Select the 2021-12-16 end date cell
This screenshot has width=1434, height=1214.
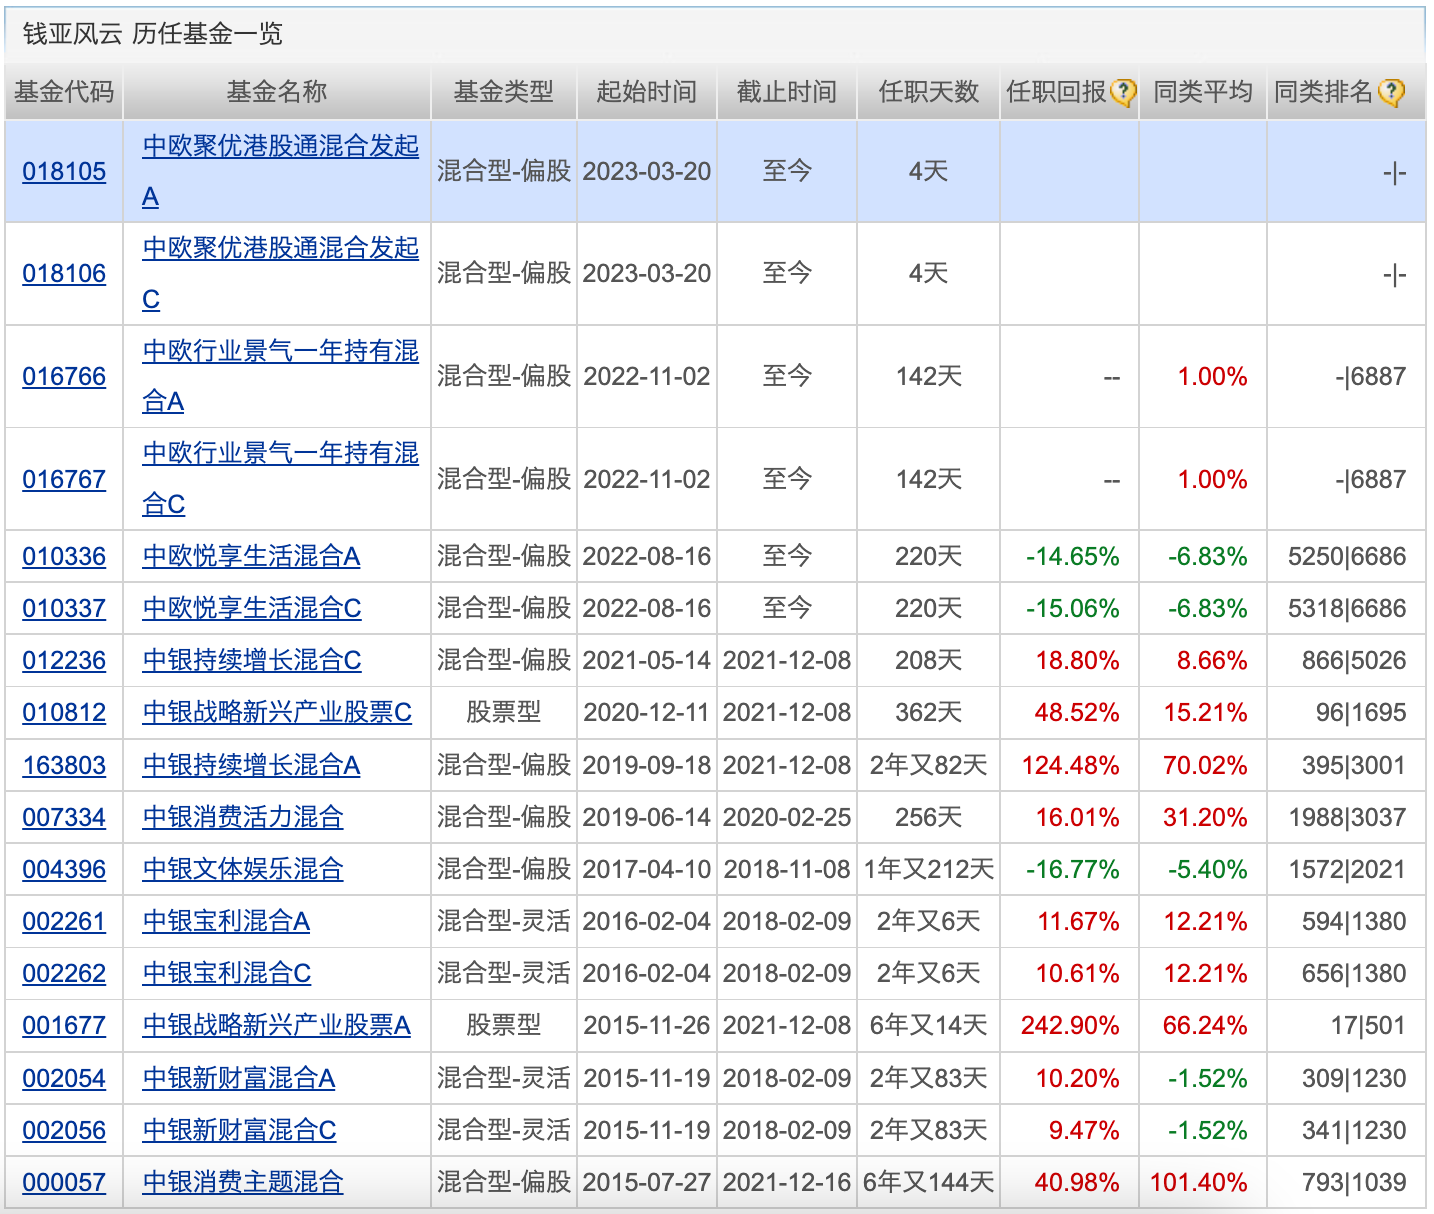(x=787, y=1182)
